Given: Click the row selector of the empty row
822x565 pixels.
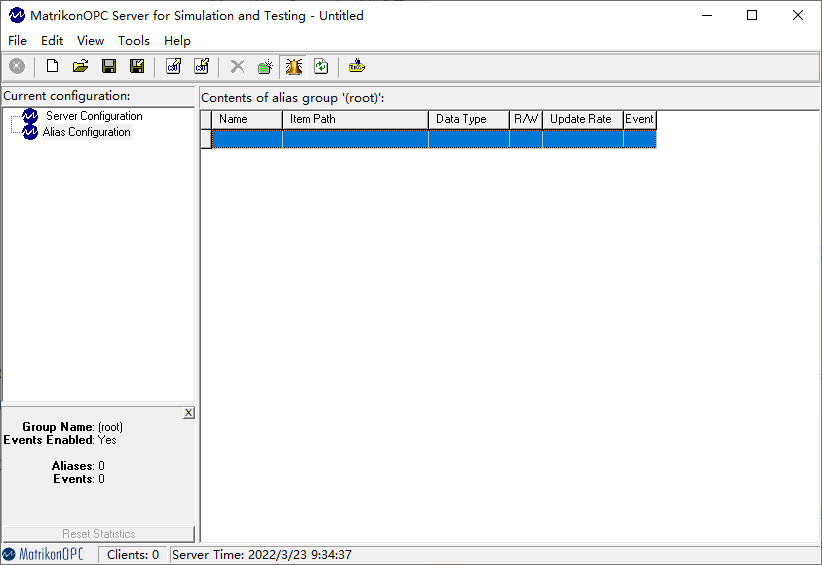Looking at the screenshot, I should (206, 139).
